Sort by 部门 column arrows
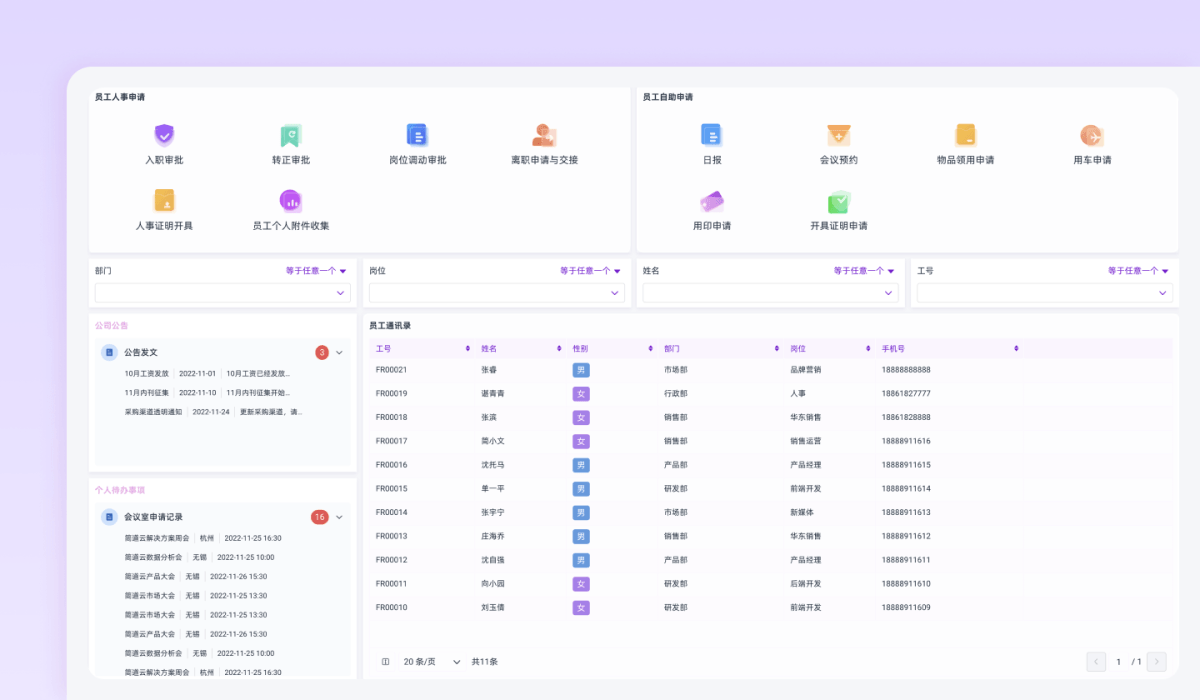Viewport: 1200px width, 700px height. [x=777, y=349]
